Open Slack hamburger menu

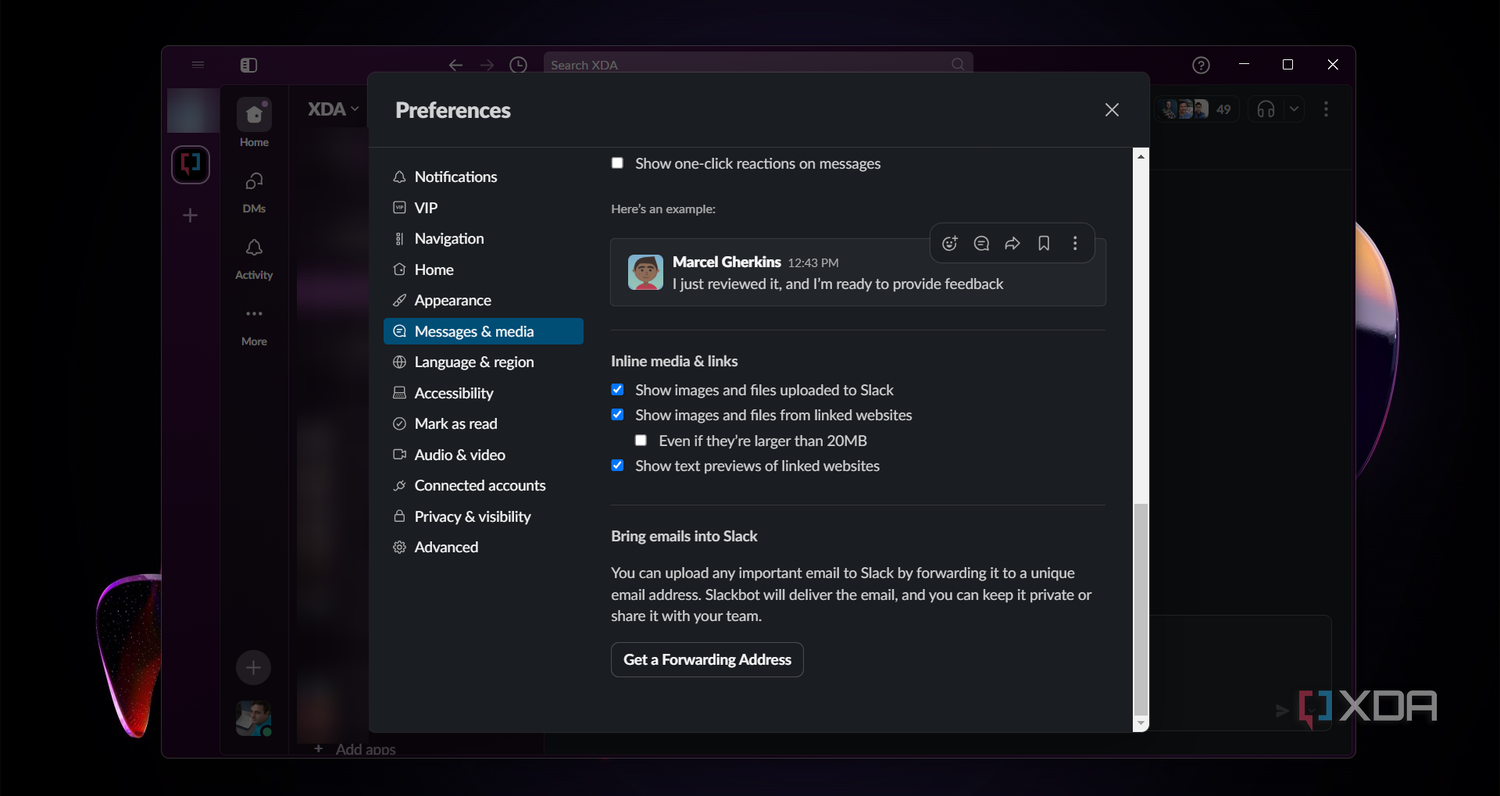(x=198, y=65)
